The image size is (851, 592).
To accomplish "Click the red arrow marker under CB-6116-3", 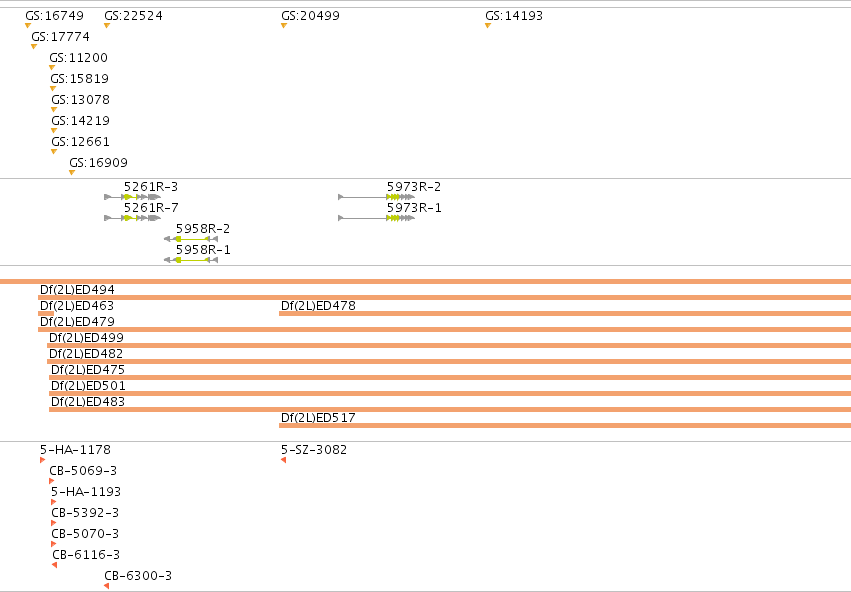I will (54, 565).
